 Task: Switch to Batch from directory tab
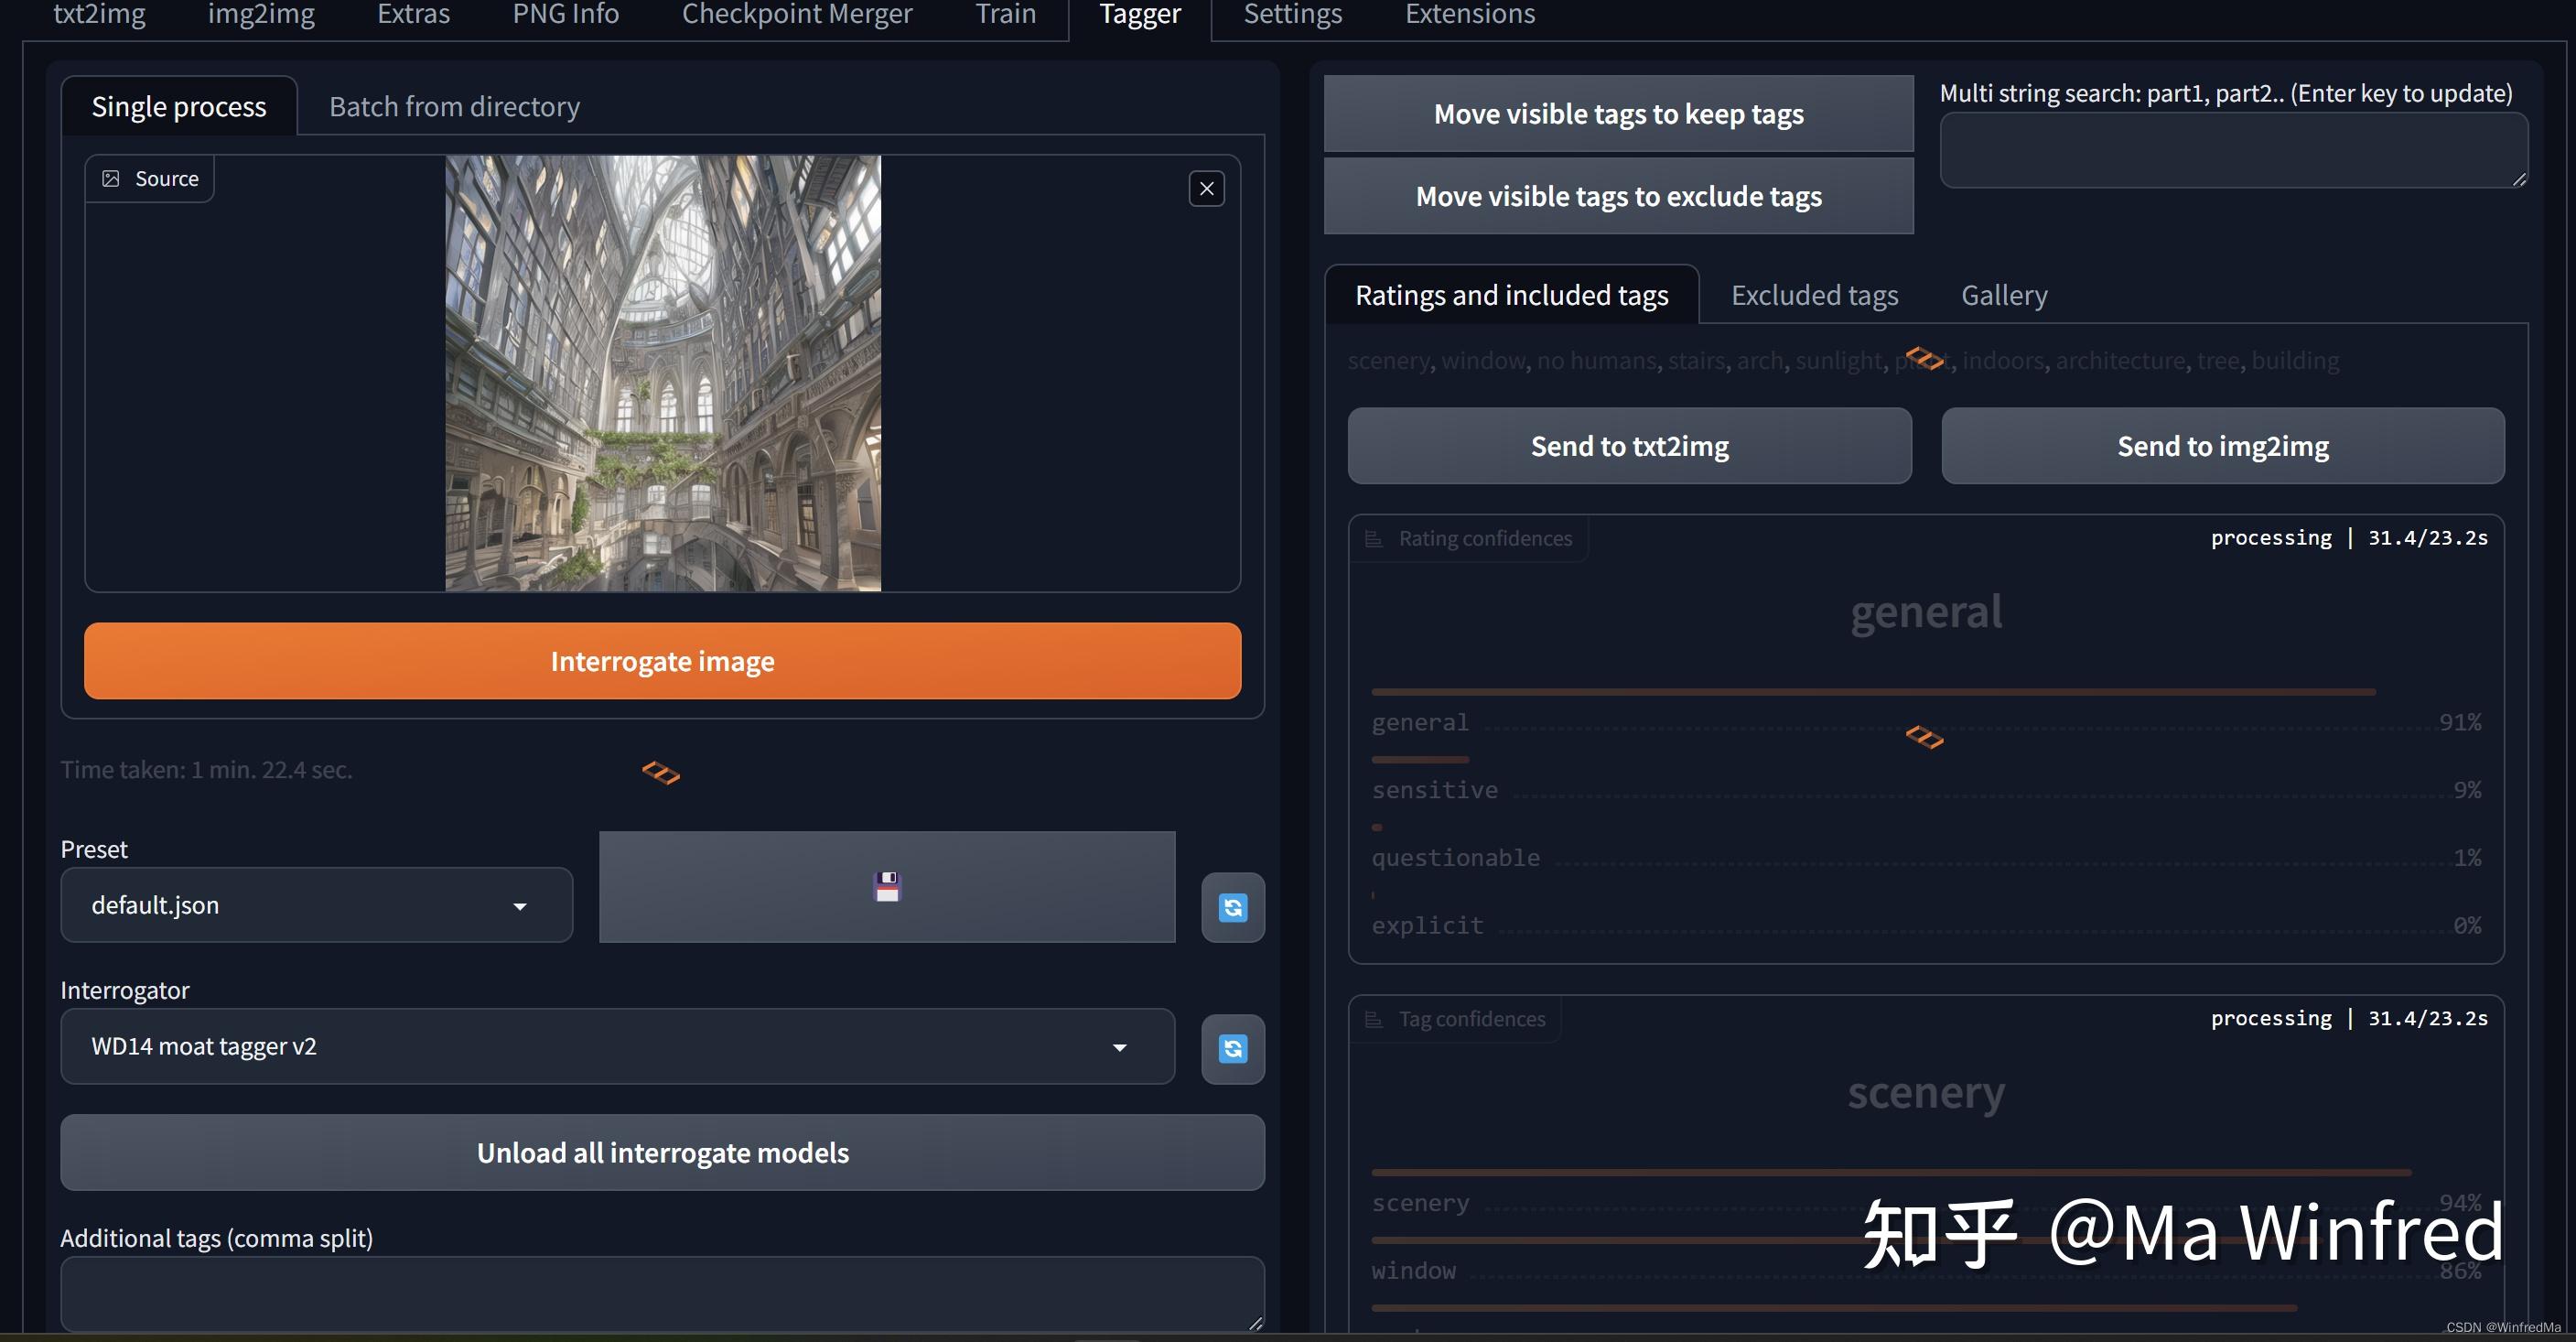454,107
